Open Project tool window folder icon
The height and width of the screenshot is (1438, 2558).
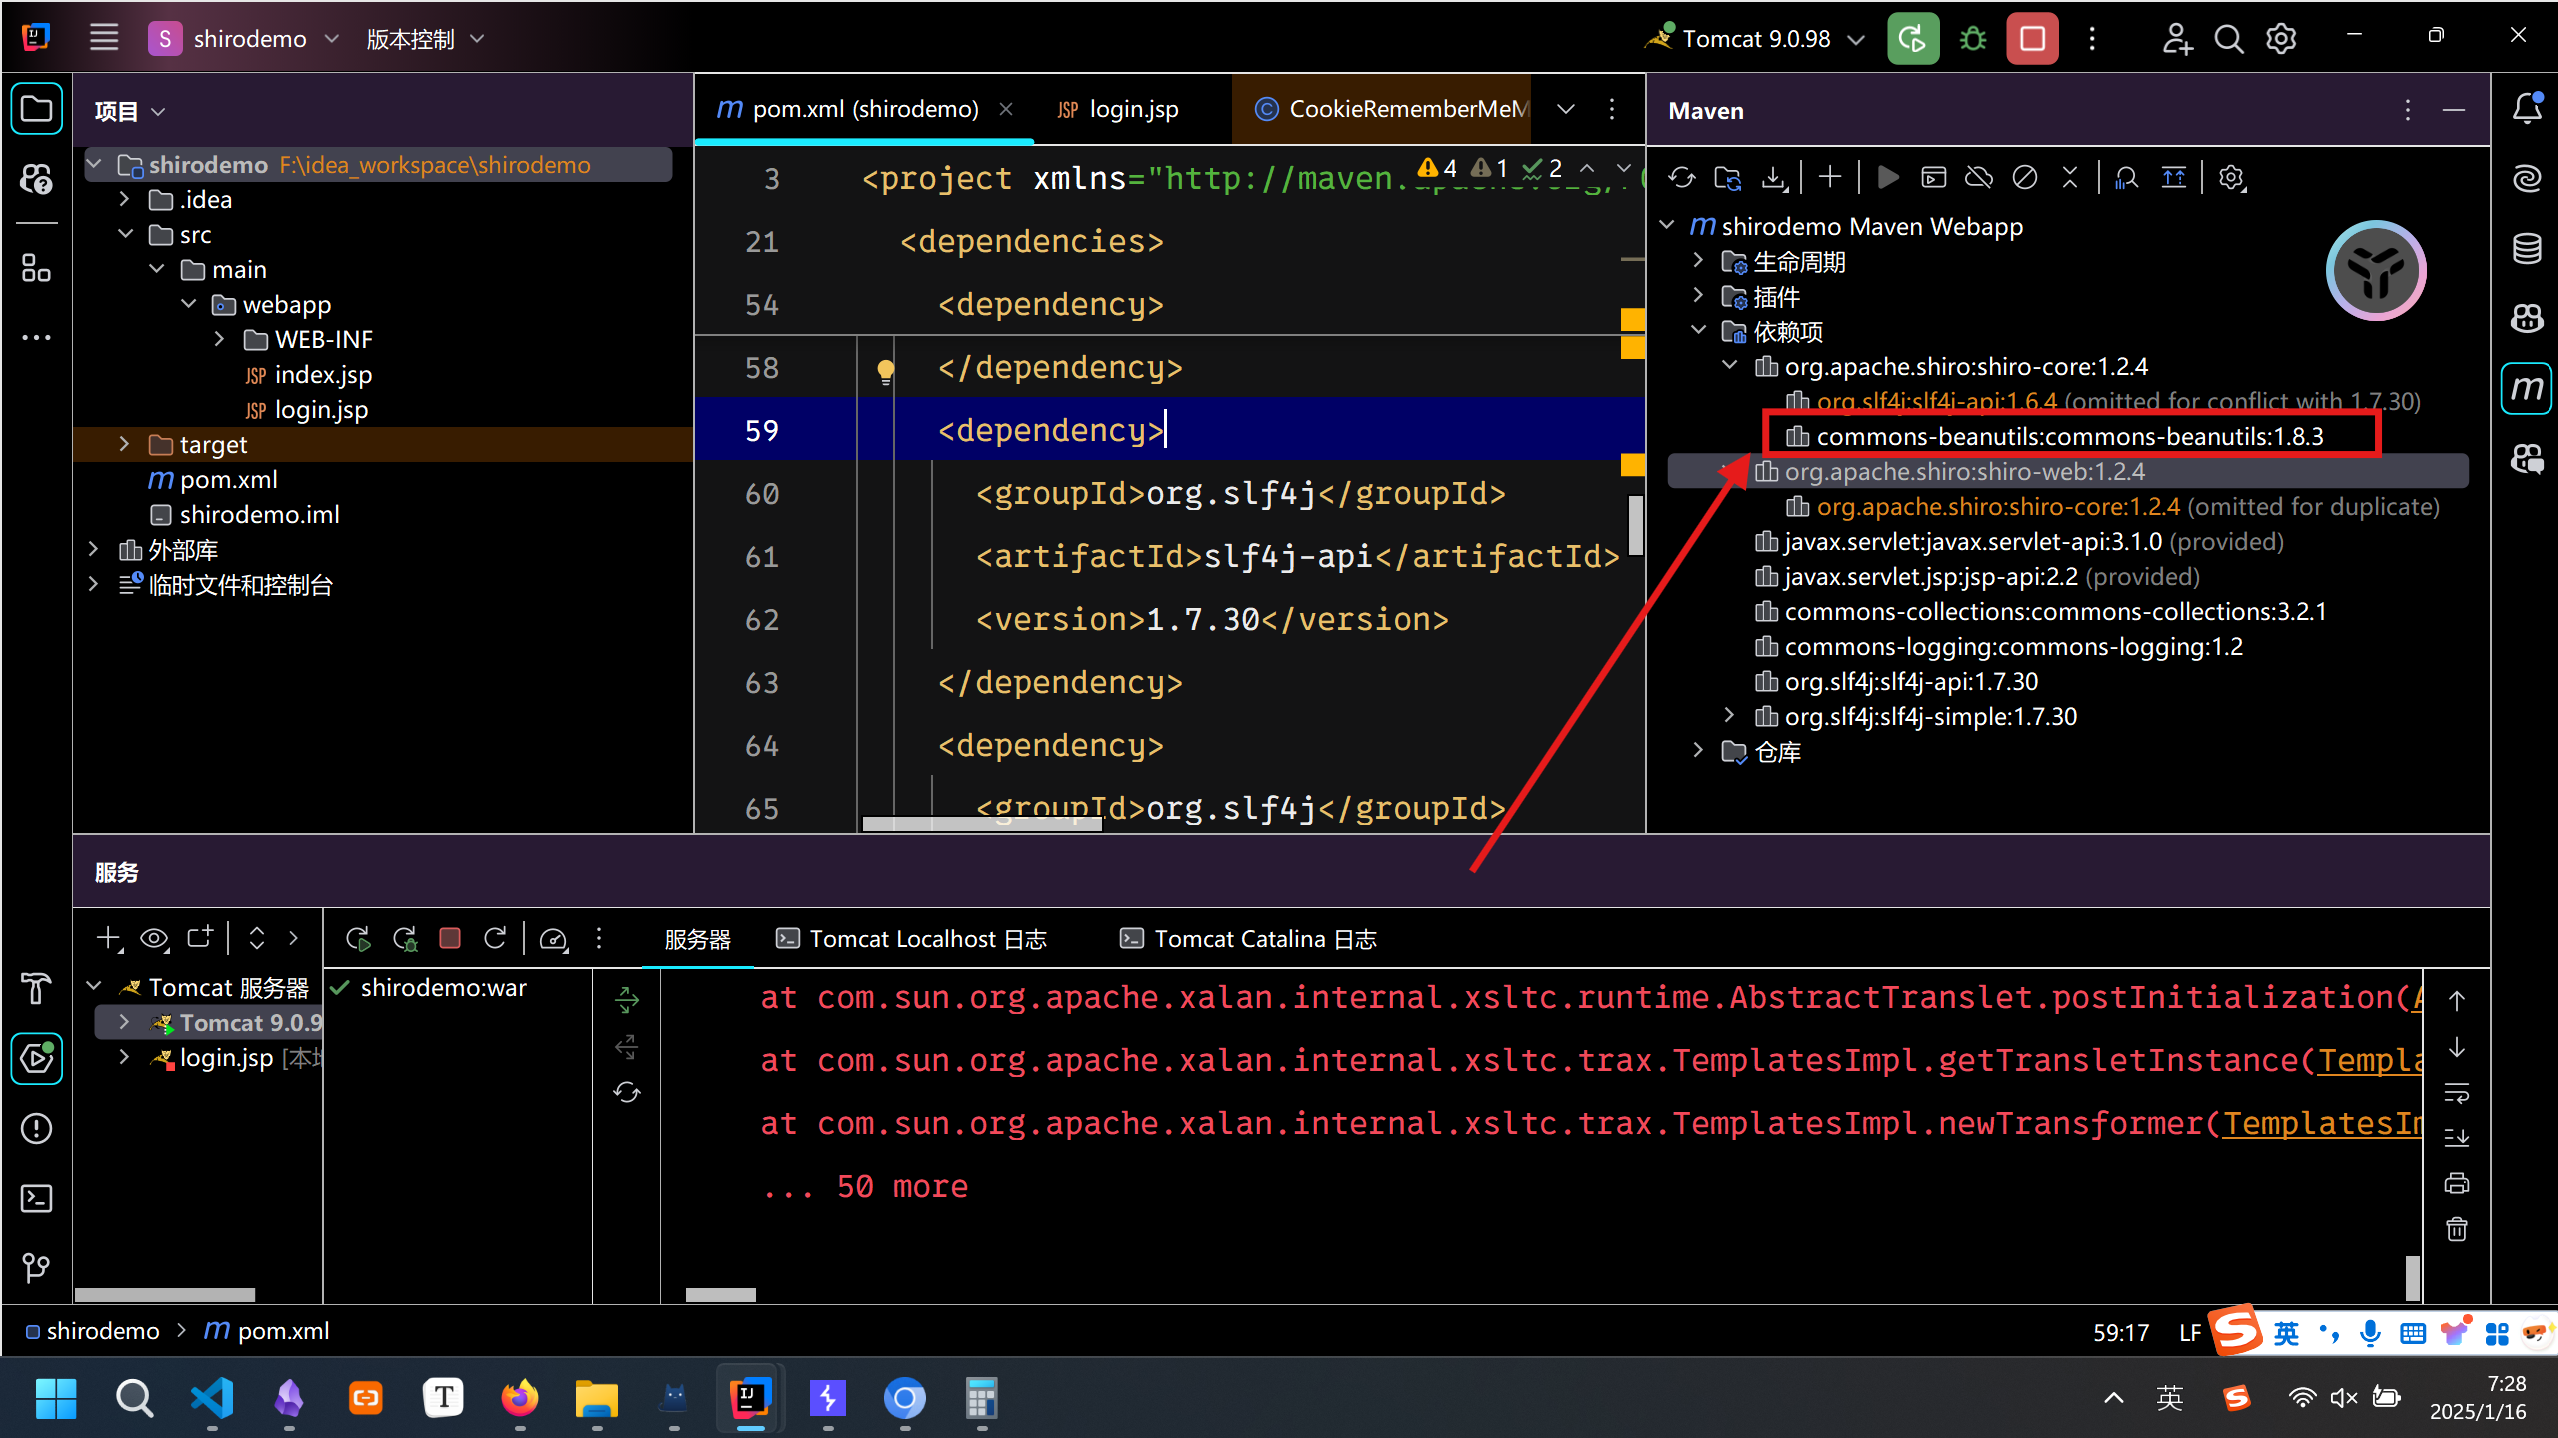point(37,108)
